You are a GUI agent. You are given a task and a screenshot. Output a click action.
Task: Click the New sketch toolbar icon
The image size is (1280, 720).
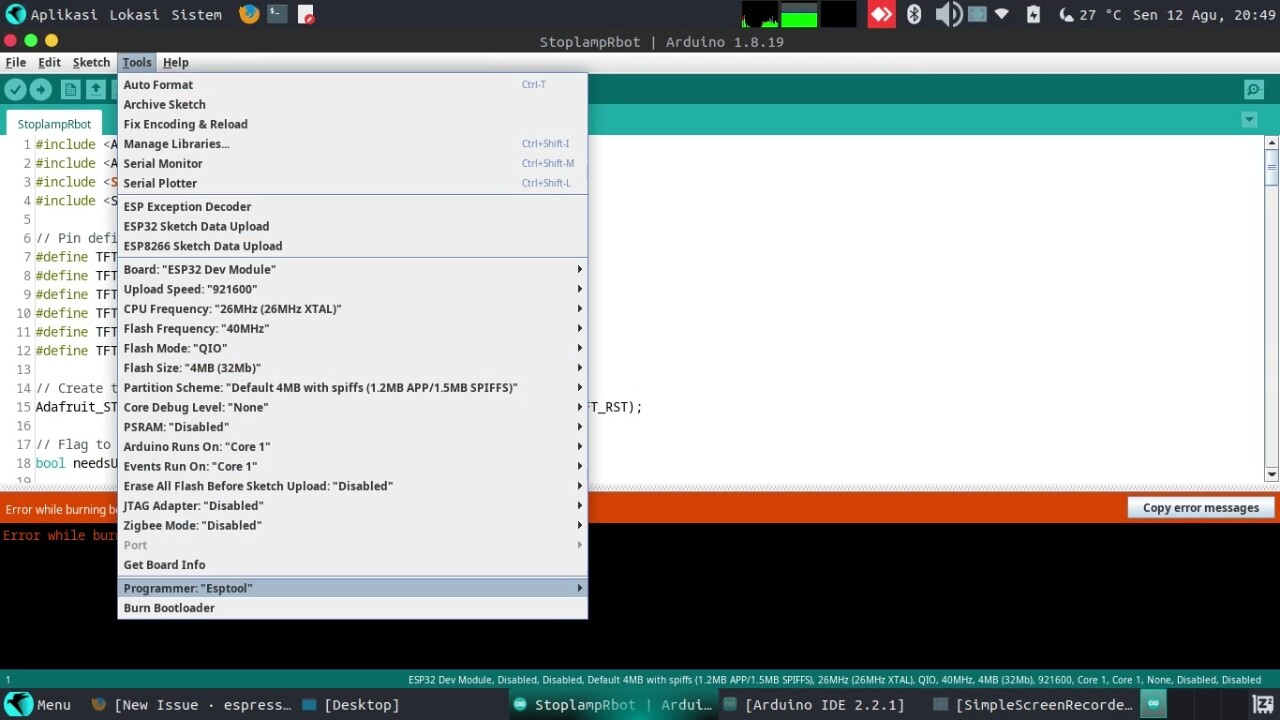(70, 90)
